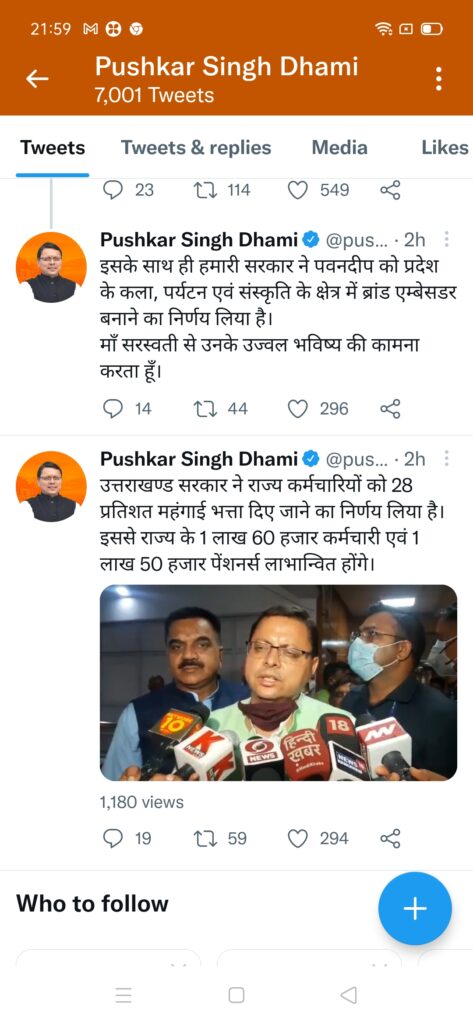Tap Android home navigation square button
This screenshot has height=1024, width=473.
click(x=236, y=995)
